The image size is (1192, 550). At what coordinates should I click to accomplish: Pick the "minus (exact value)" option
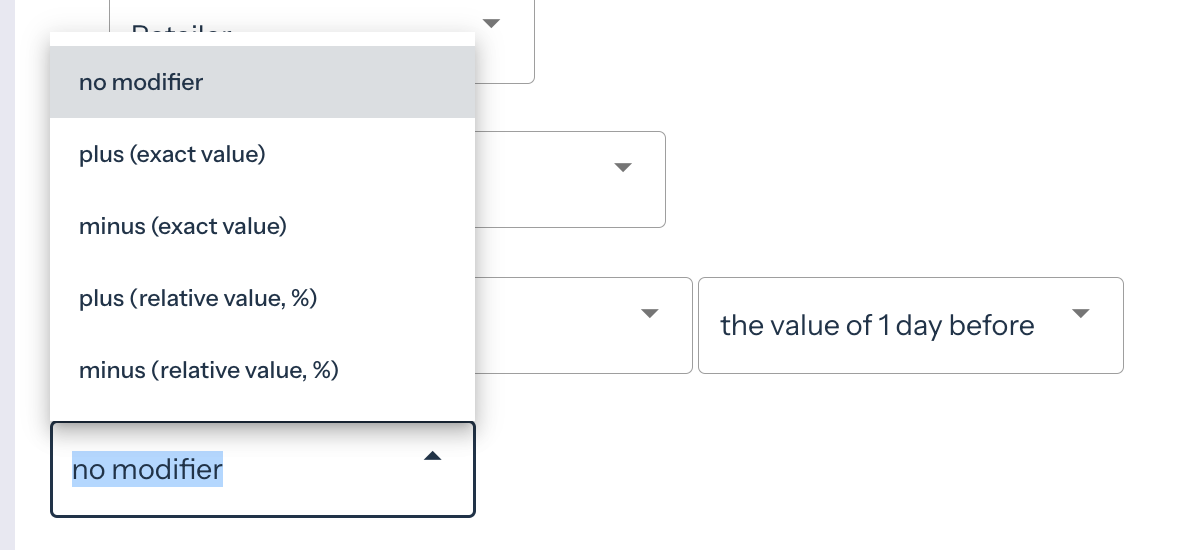point(183,227)
